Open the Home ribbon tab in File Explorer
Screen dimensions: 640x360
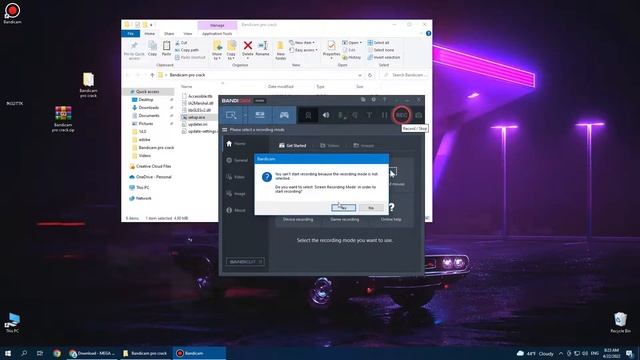click(150, 33)
